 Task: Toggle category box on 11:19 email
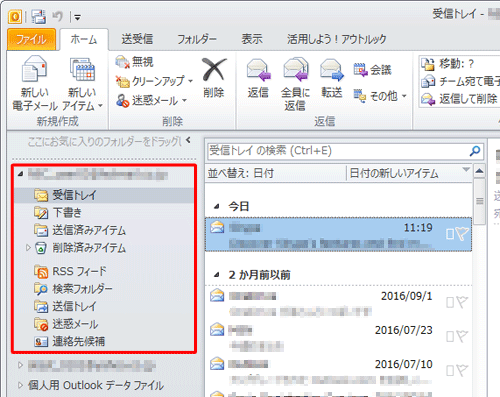point(450,234)
